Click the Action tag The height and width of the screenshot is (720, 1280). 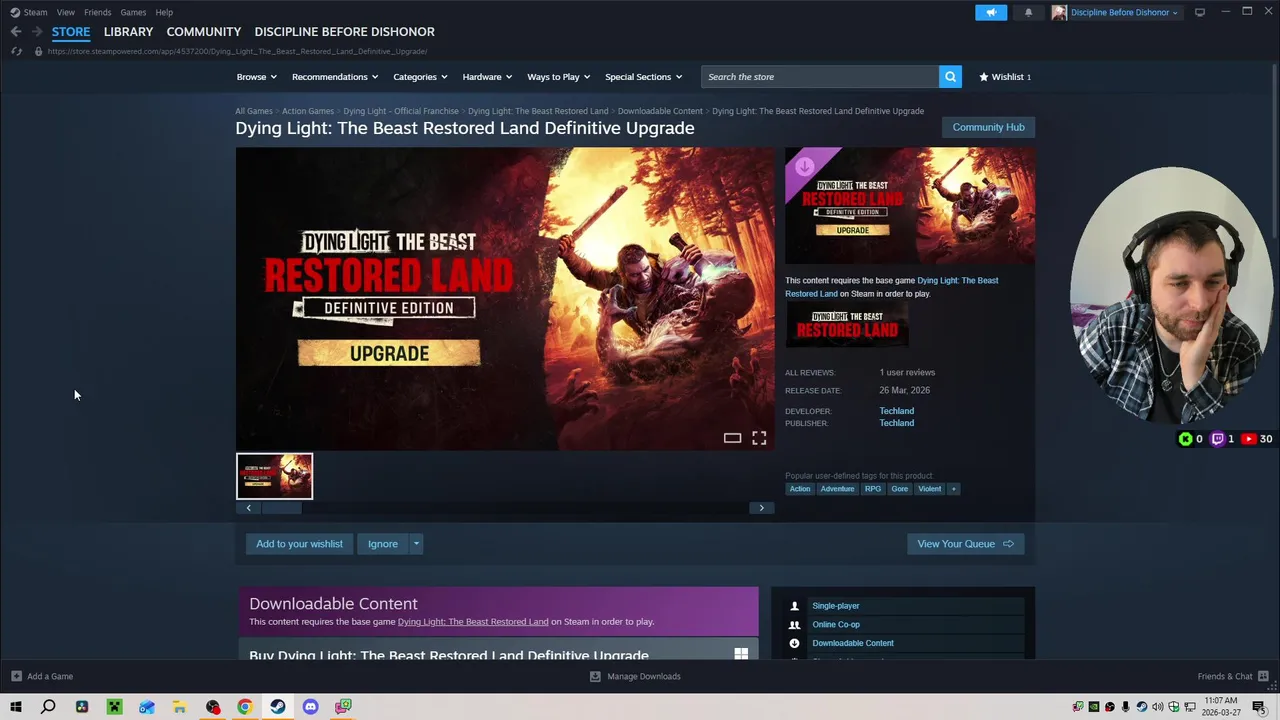(800, 489)
